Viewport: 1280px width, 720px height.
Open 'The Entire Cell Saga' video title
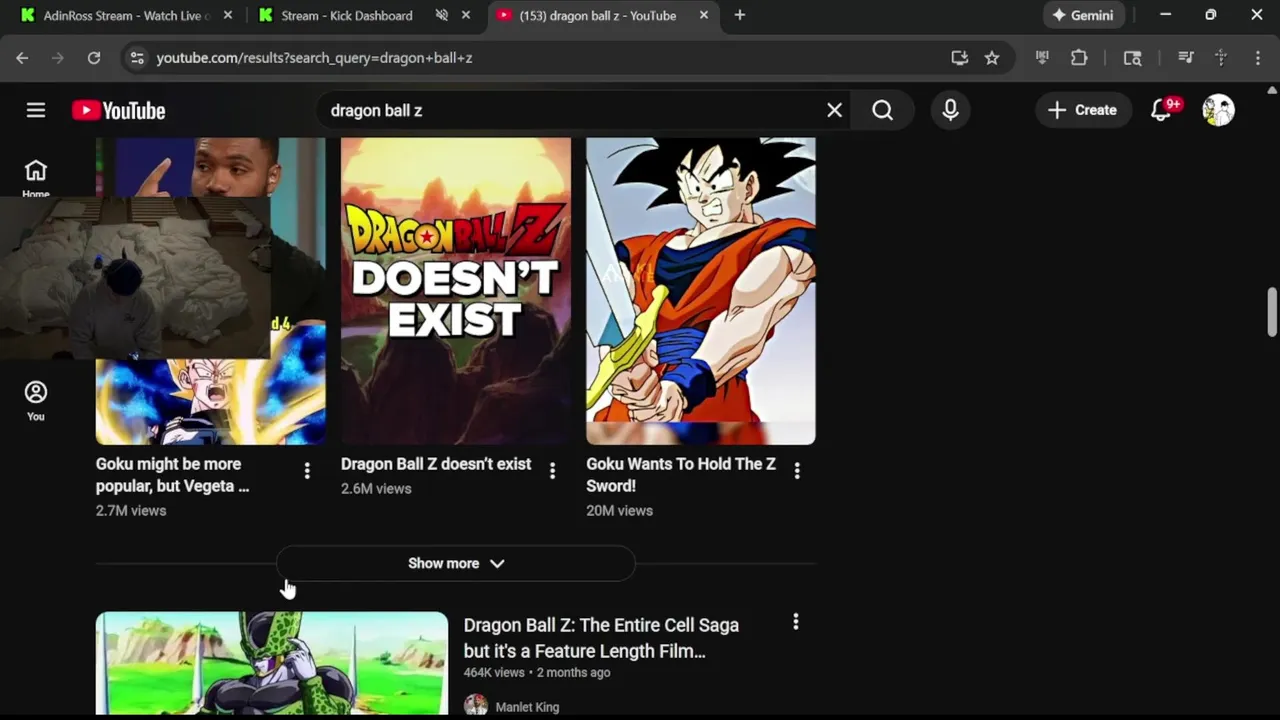(601, 638)
